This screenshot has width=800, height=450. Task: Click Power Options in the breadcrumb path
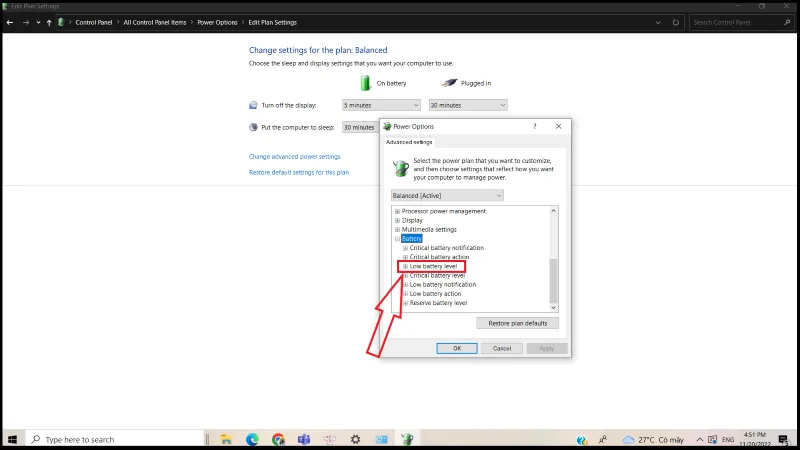pyautogui.click(x=217, y=22)
